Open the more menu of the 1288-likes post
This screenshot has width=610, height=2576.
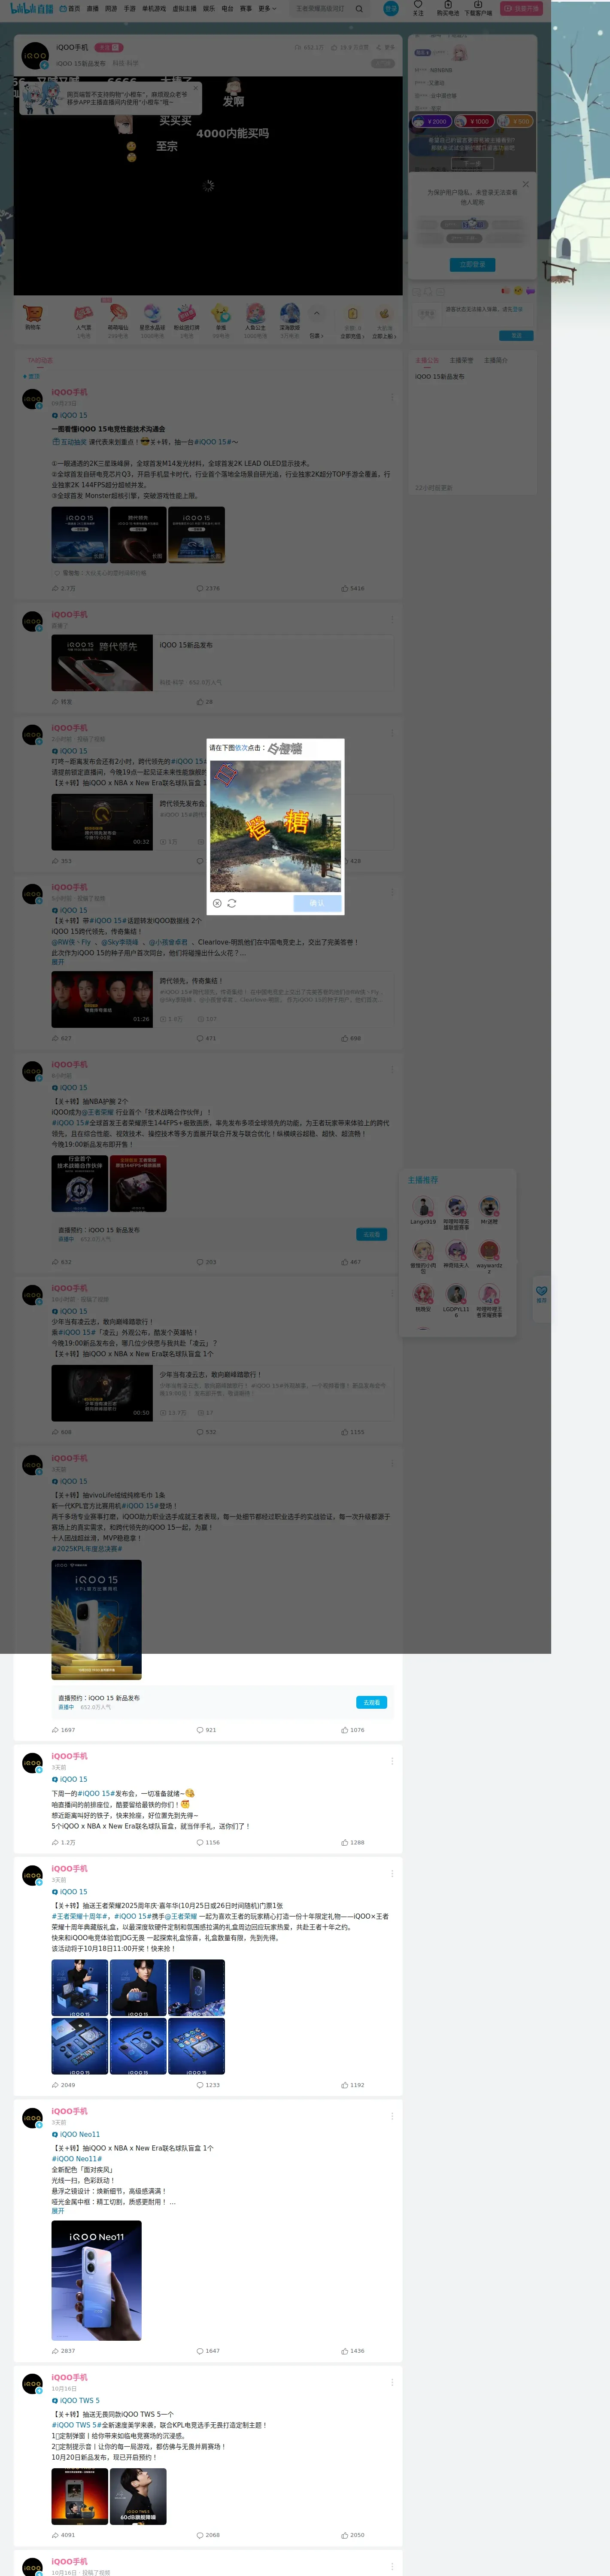click(x=392, y=1761)
